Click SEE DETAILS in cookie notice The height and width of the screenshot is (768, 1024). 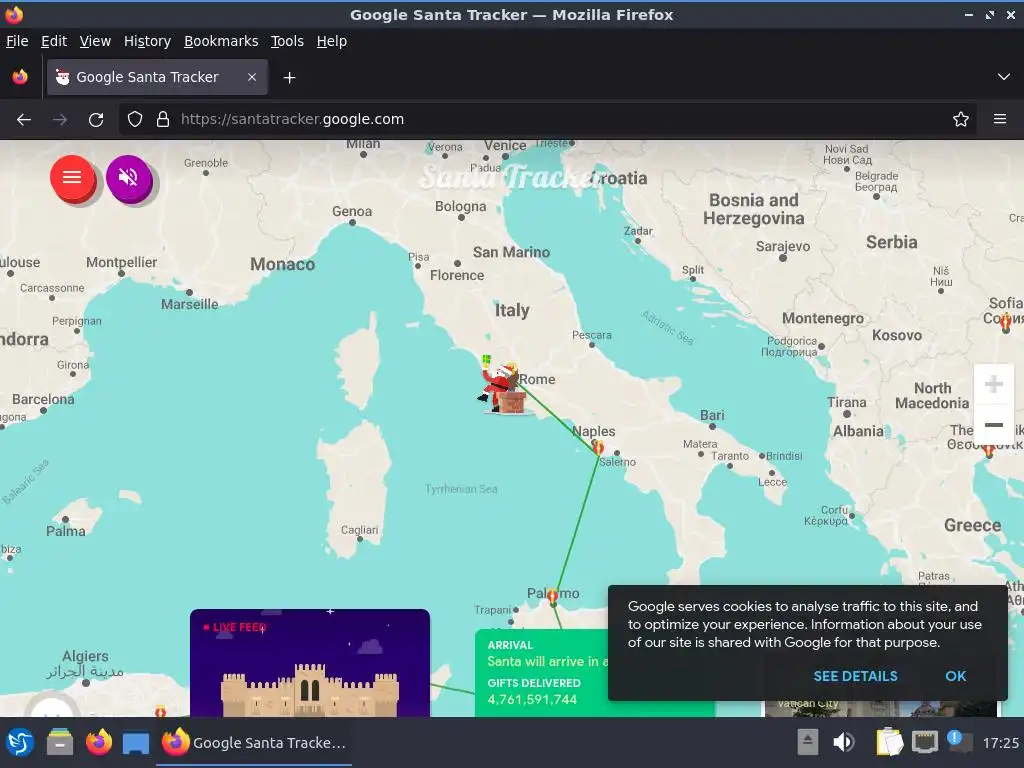coord(856,677)
